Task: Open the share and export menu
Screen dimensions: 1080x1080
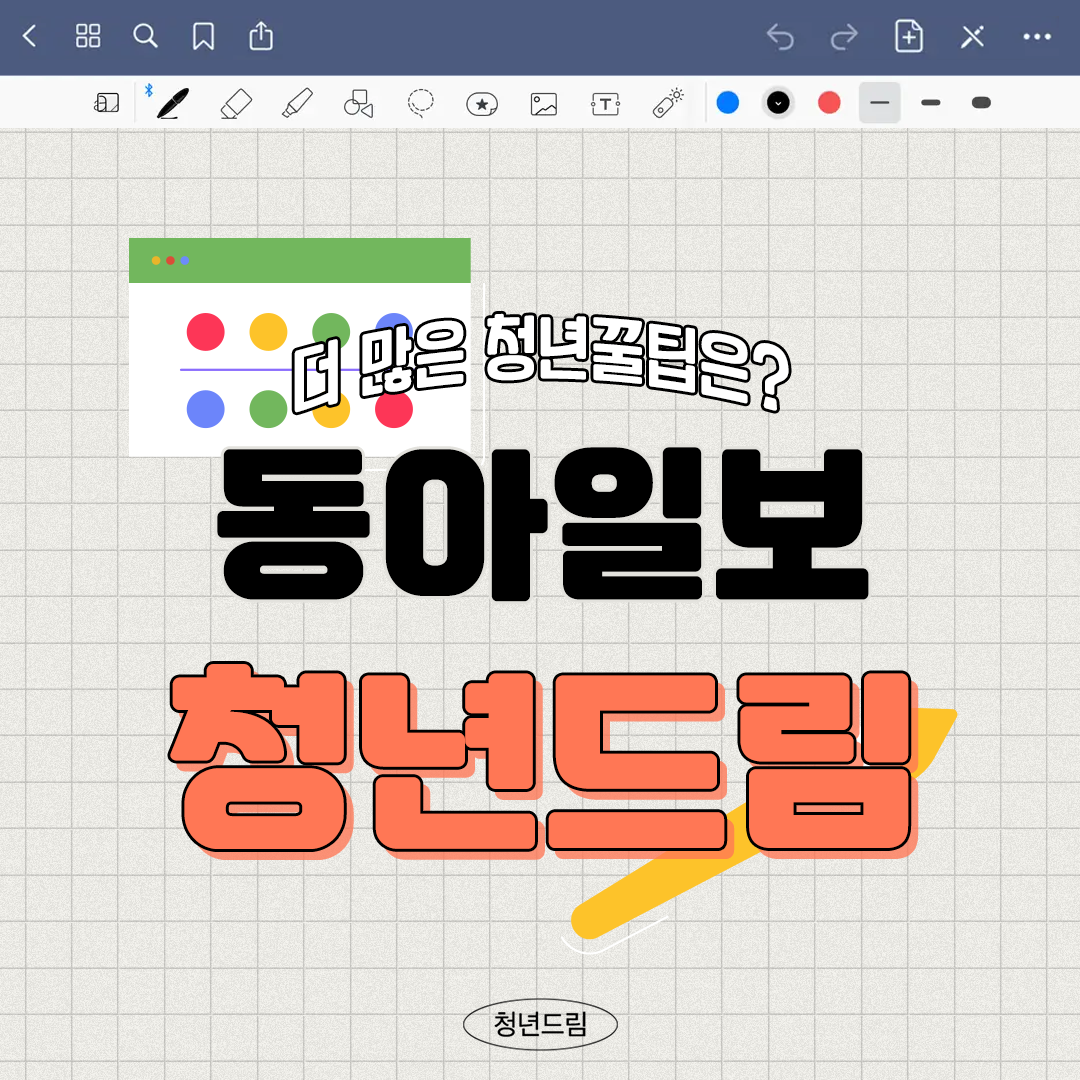Action: coord(261,37)
